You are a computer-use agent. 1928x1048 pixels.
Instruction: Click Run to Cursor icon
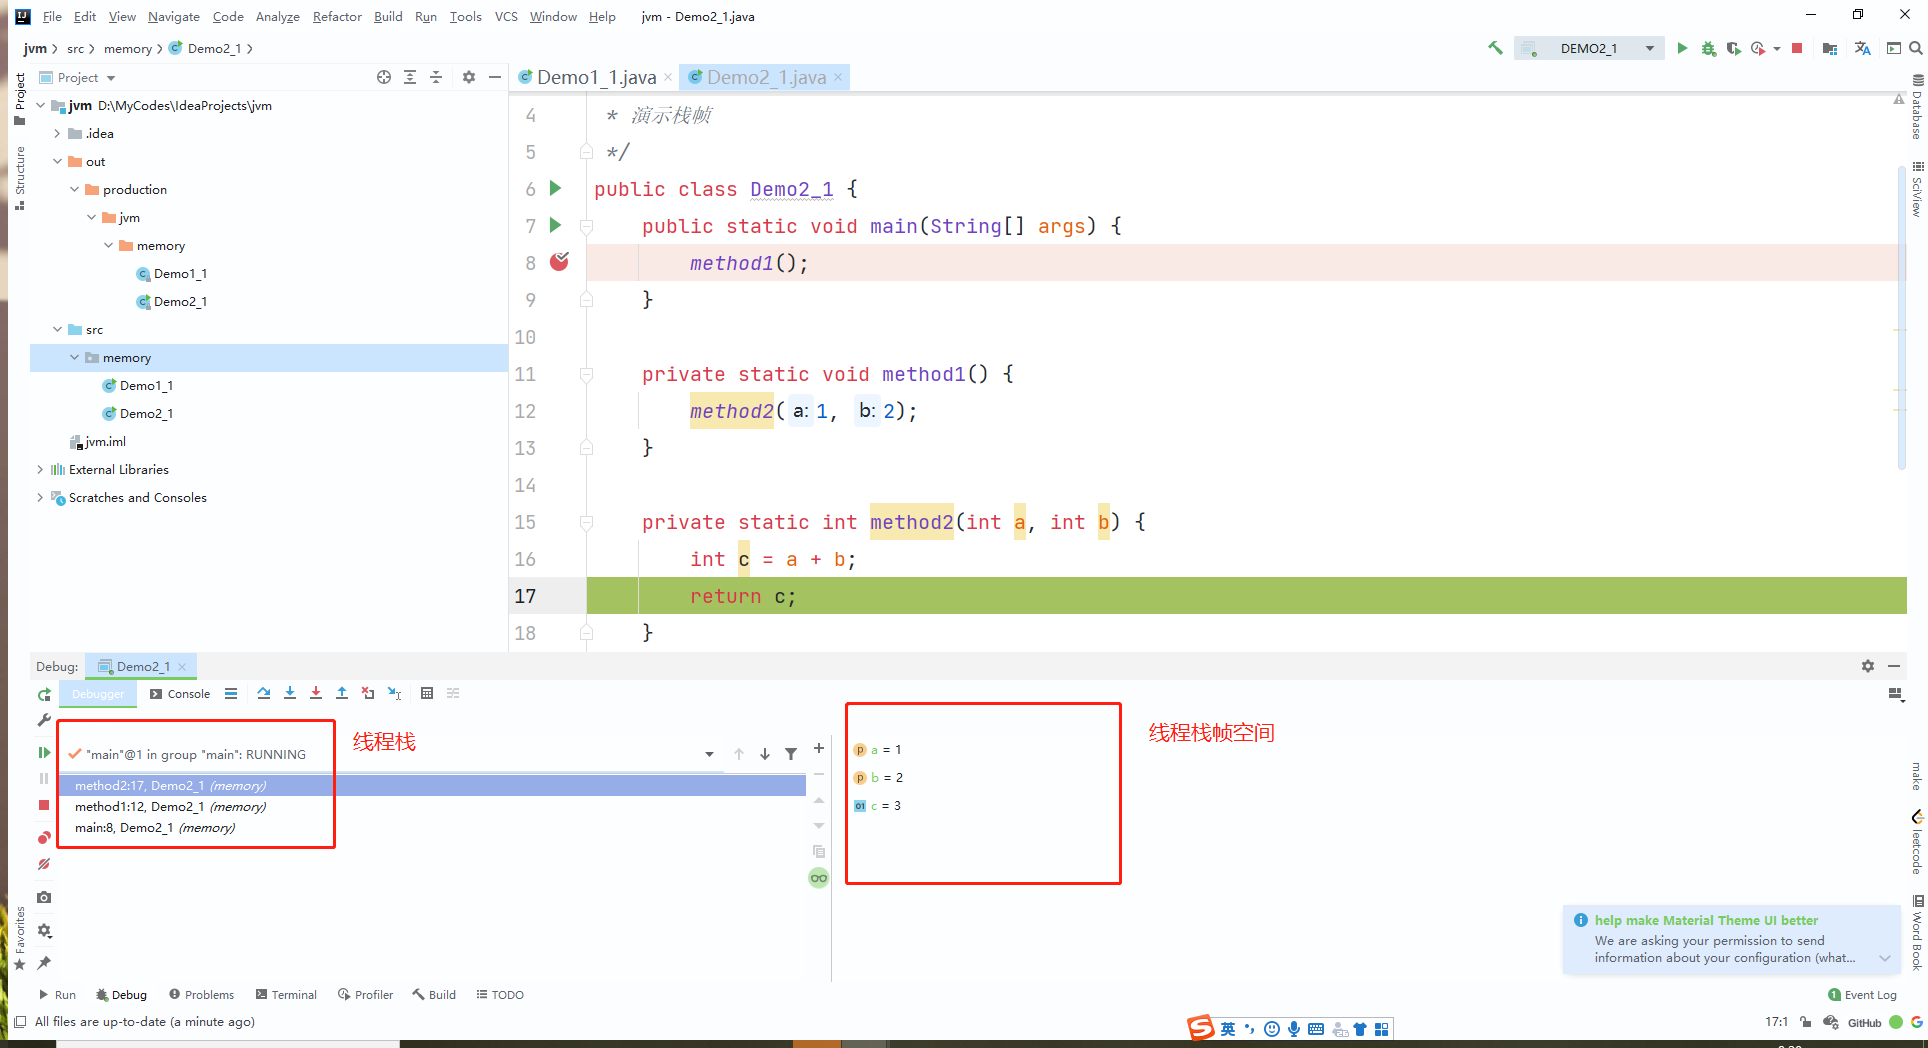pyautogui.click(x=395, y=693)
